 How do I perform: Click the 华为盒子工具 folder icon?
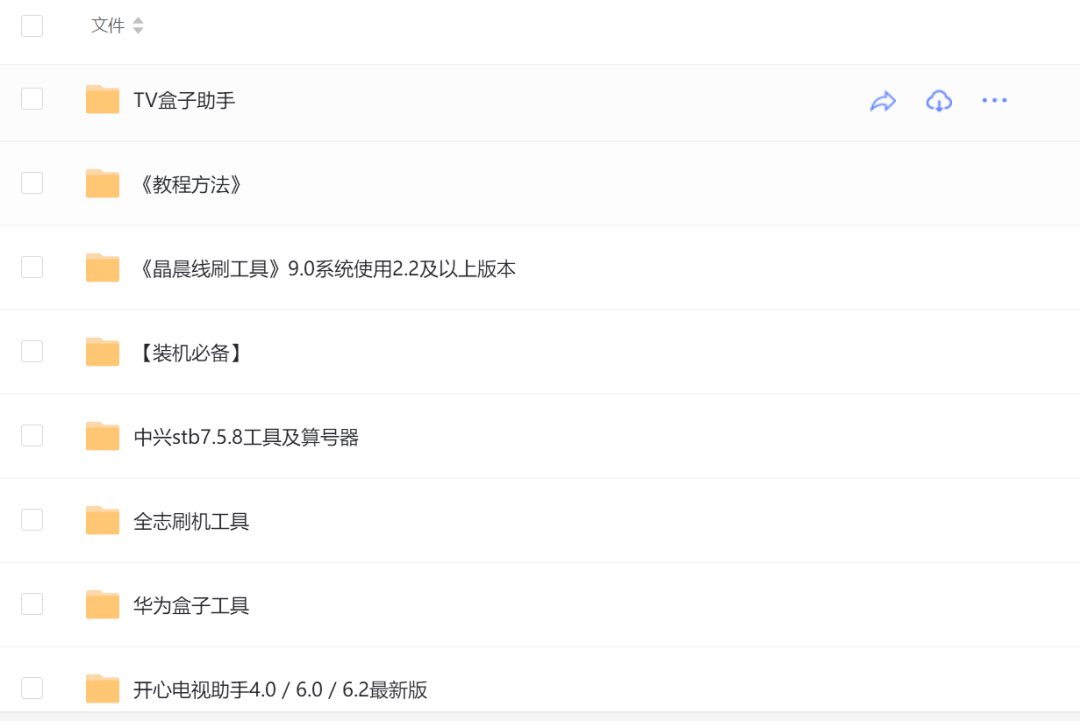[x=103, y=604]
